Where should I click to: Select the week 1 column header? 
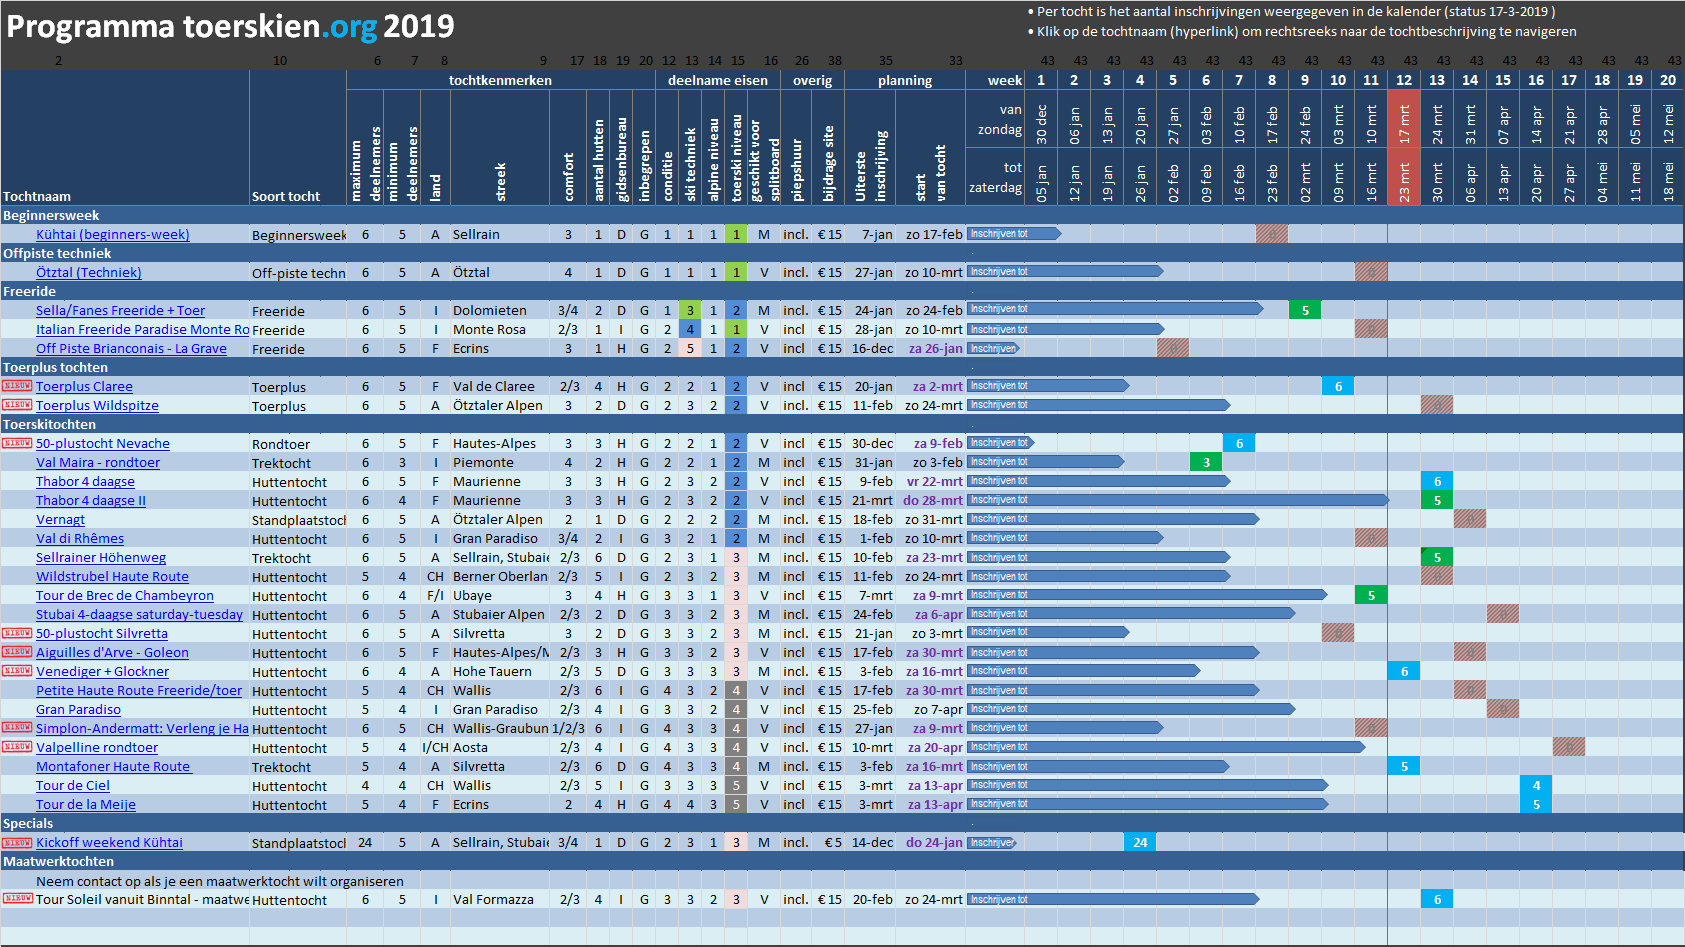(1041, 80)
